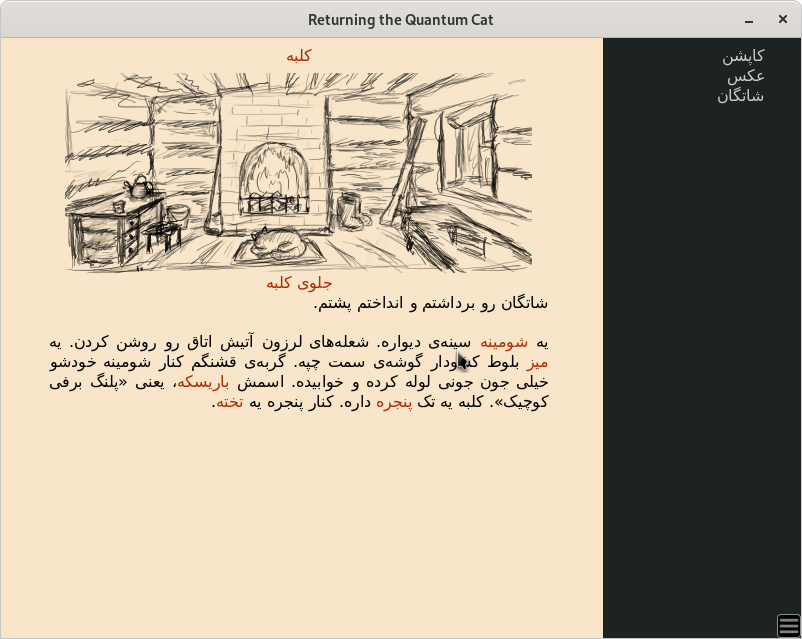
Task: Open the hamburger menu icon
Action: click(788, 625)
